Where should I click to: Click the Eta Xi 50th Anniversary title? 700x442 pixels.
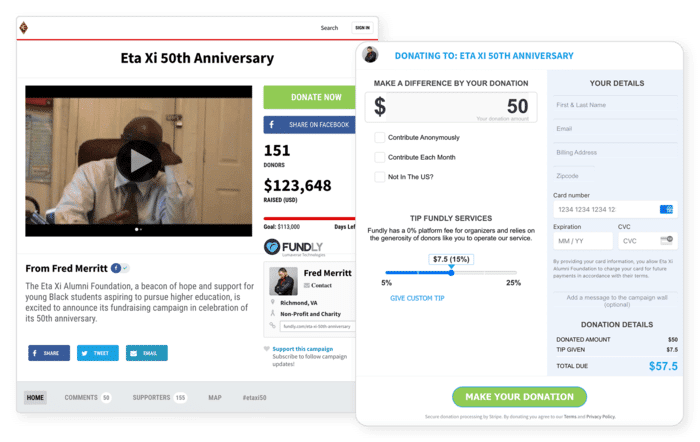click(197, 58)
